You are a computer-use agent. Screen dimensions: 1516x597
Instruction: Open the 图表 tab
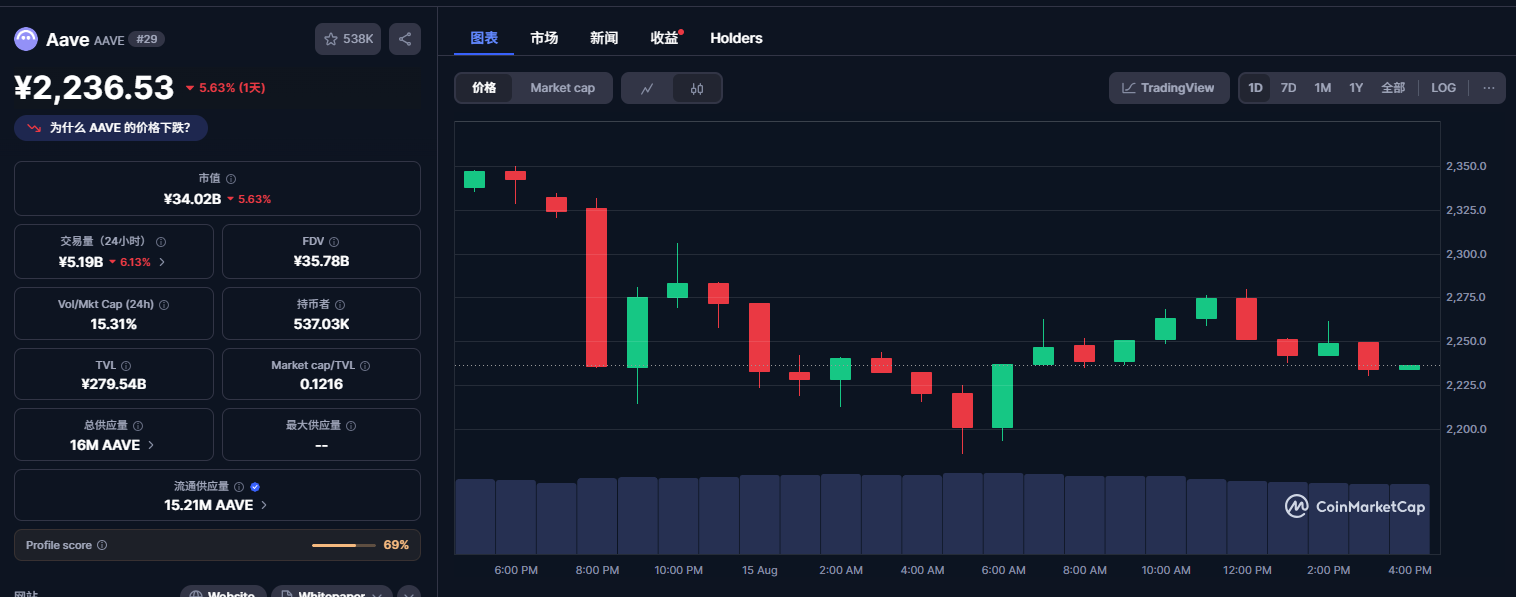pos(484,38)
